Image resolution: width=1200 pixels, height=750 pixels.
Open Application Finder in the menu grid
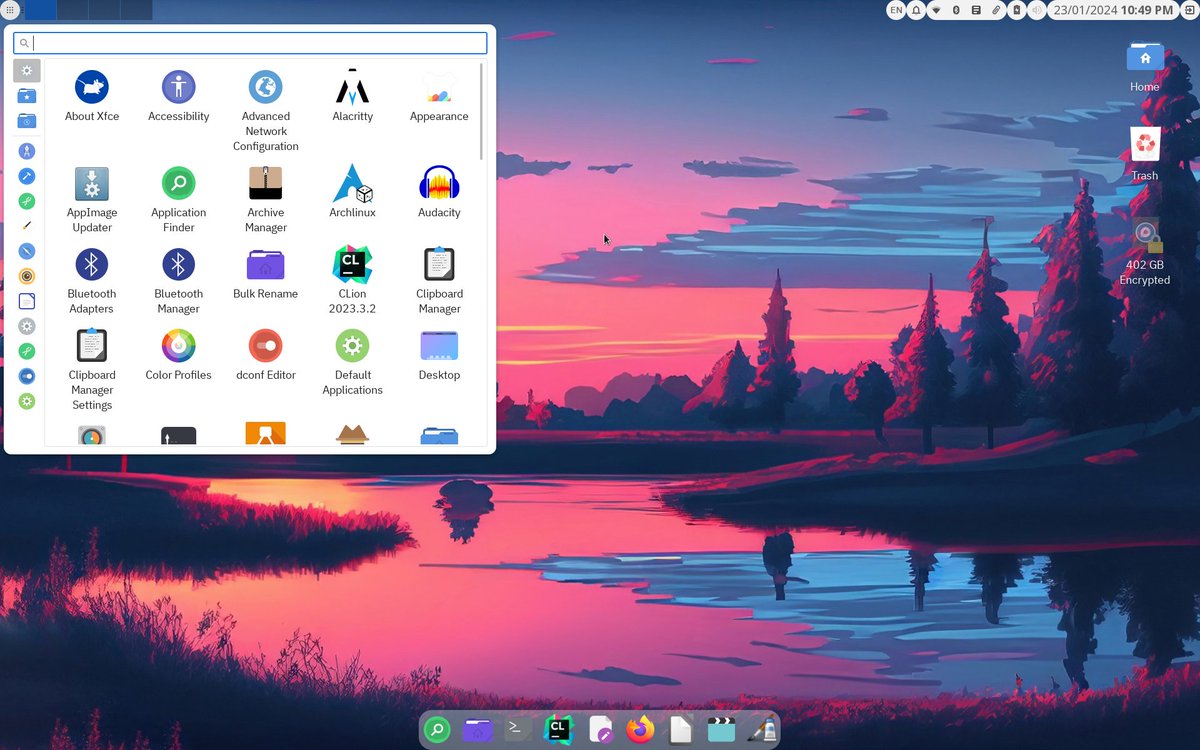tap(179, 200)
